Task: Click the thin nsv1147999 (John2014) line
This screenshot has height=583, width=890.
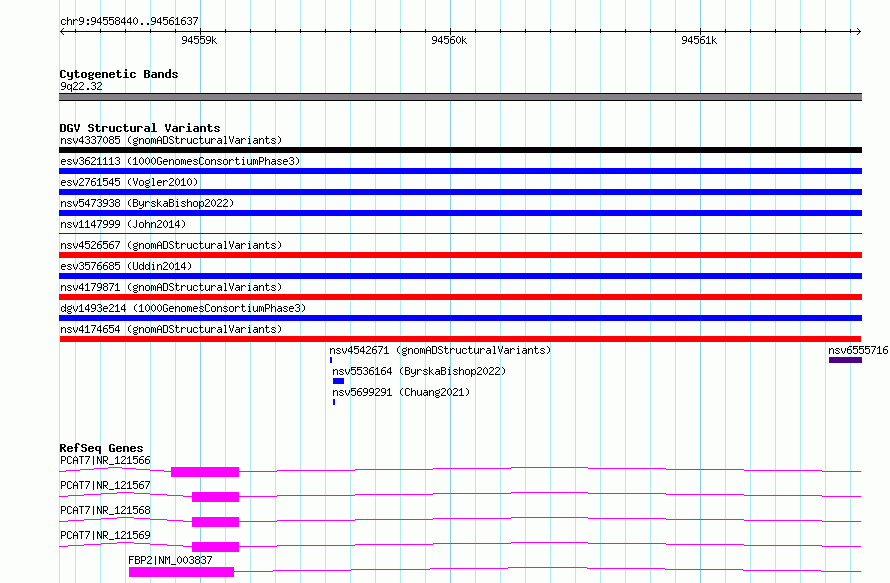Action: [x=460, y=233]
